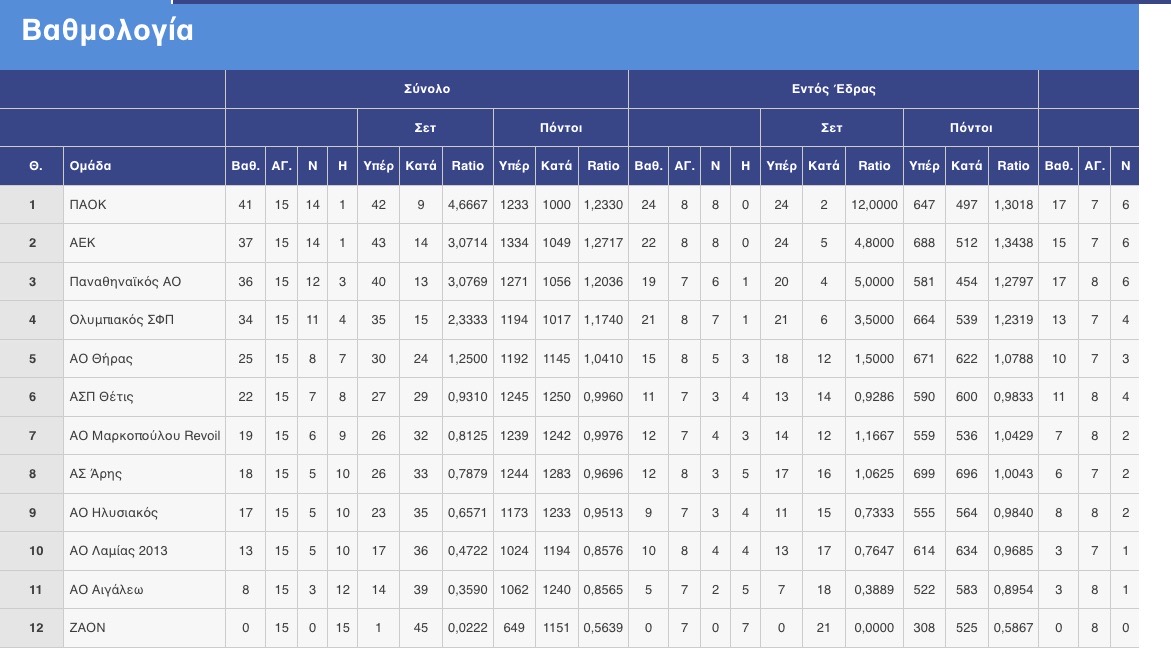
Task: Click ΑΕΚ's total points-for value 1334
Action: (514, 243)
